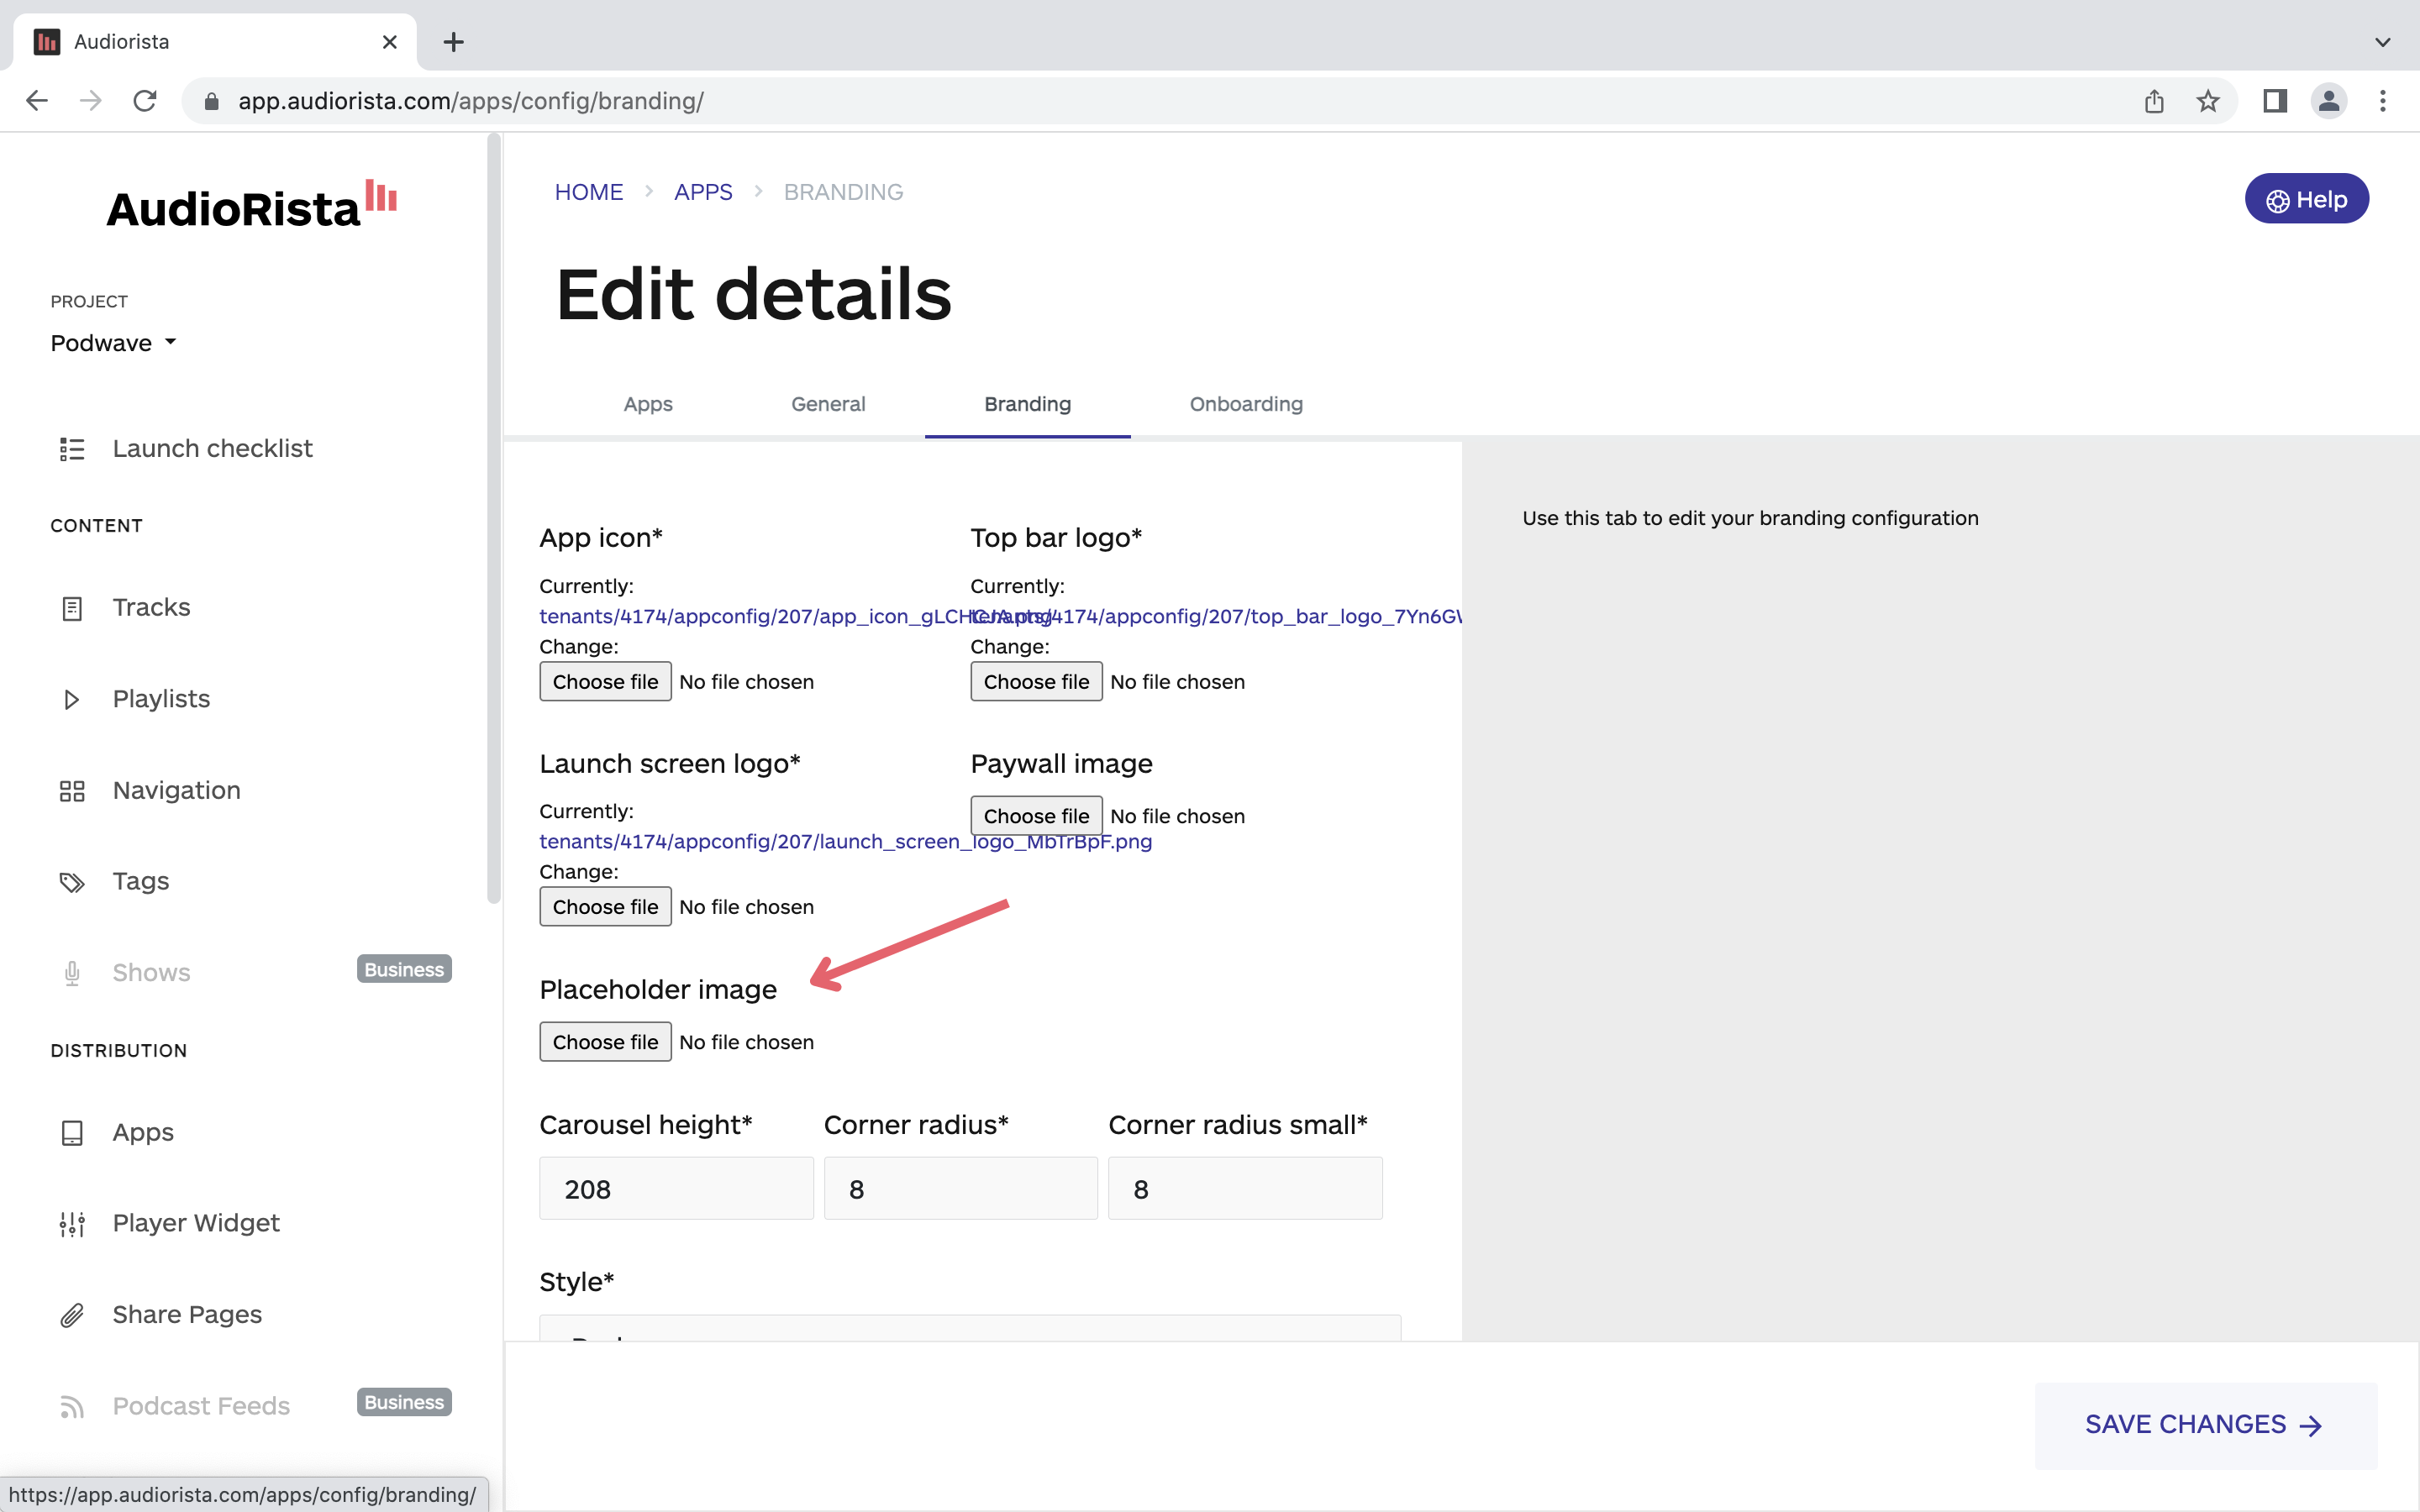The height and width of the screenshot is (1512, 2420).
Task: Click the Corner radius small input
Action: click(1245, 1189)
